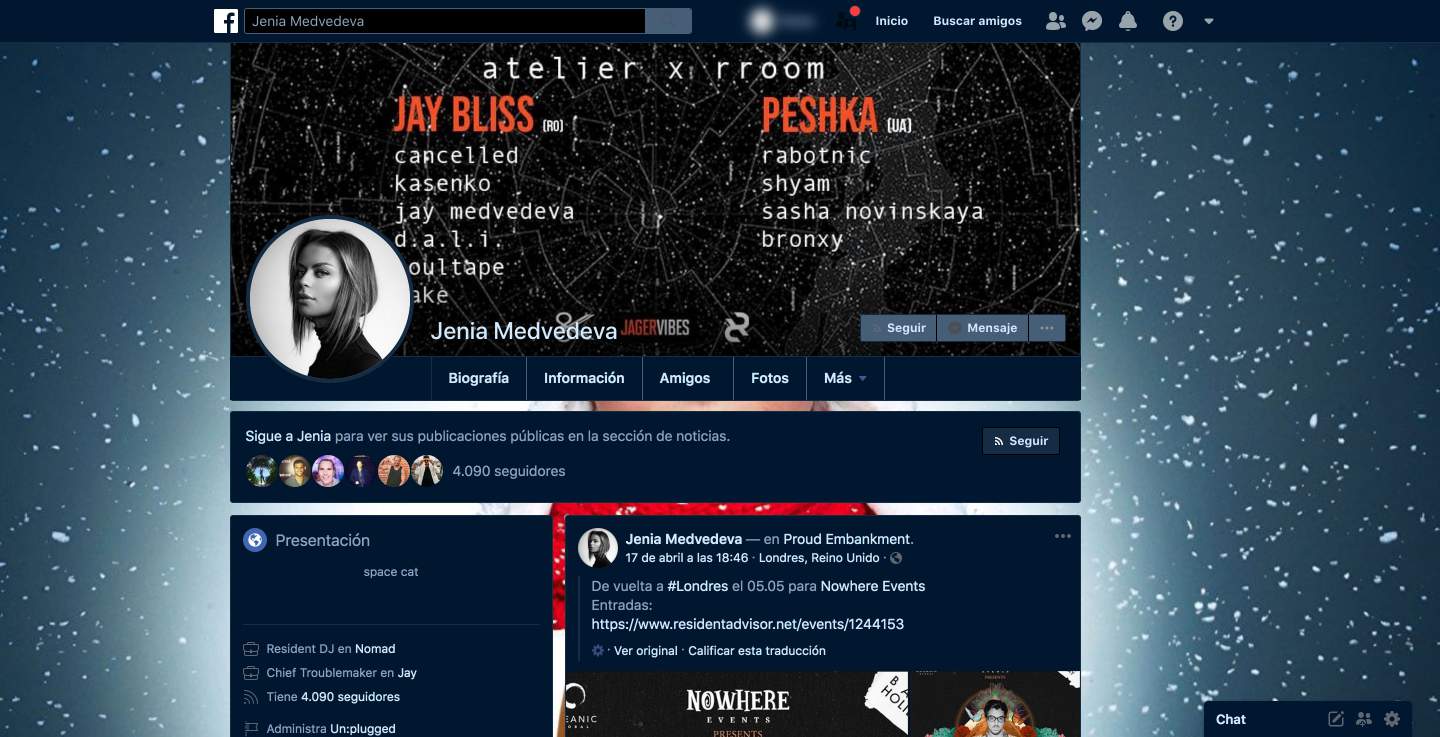The image size is (1440, 737).
Task: Open the Un:plugged page link
Action: pyautogui.click(x=363, y=729)
